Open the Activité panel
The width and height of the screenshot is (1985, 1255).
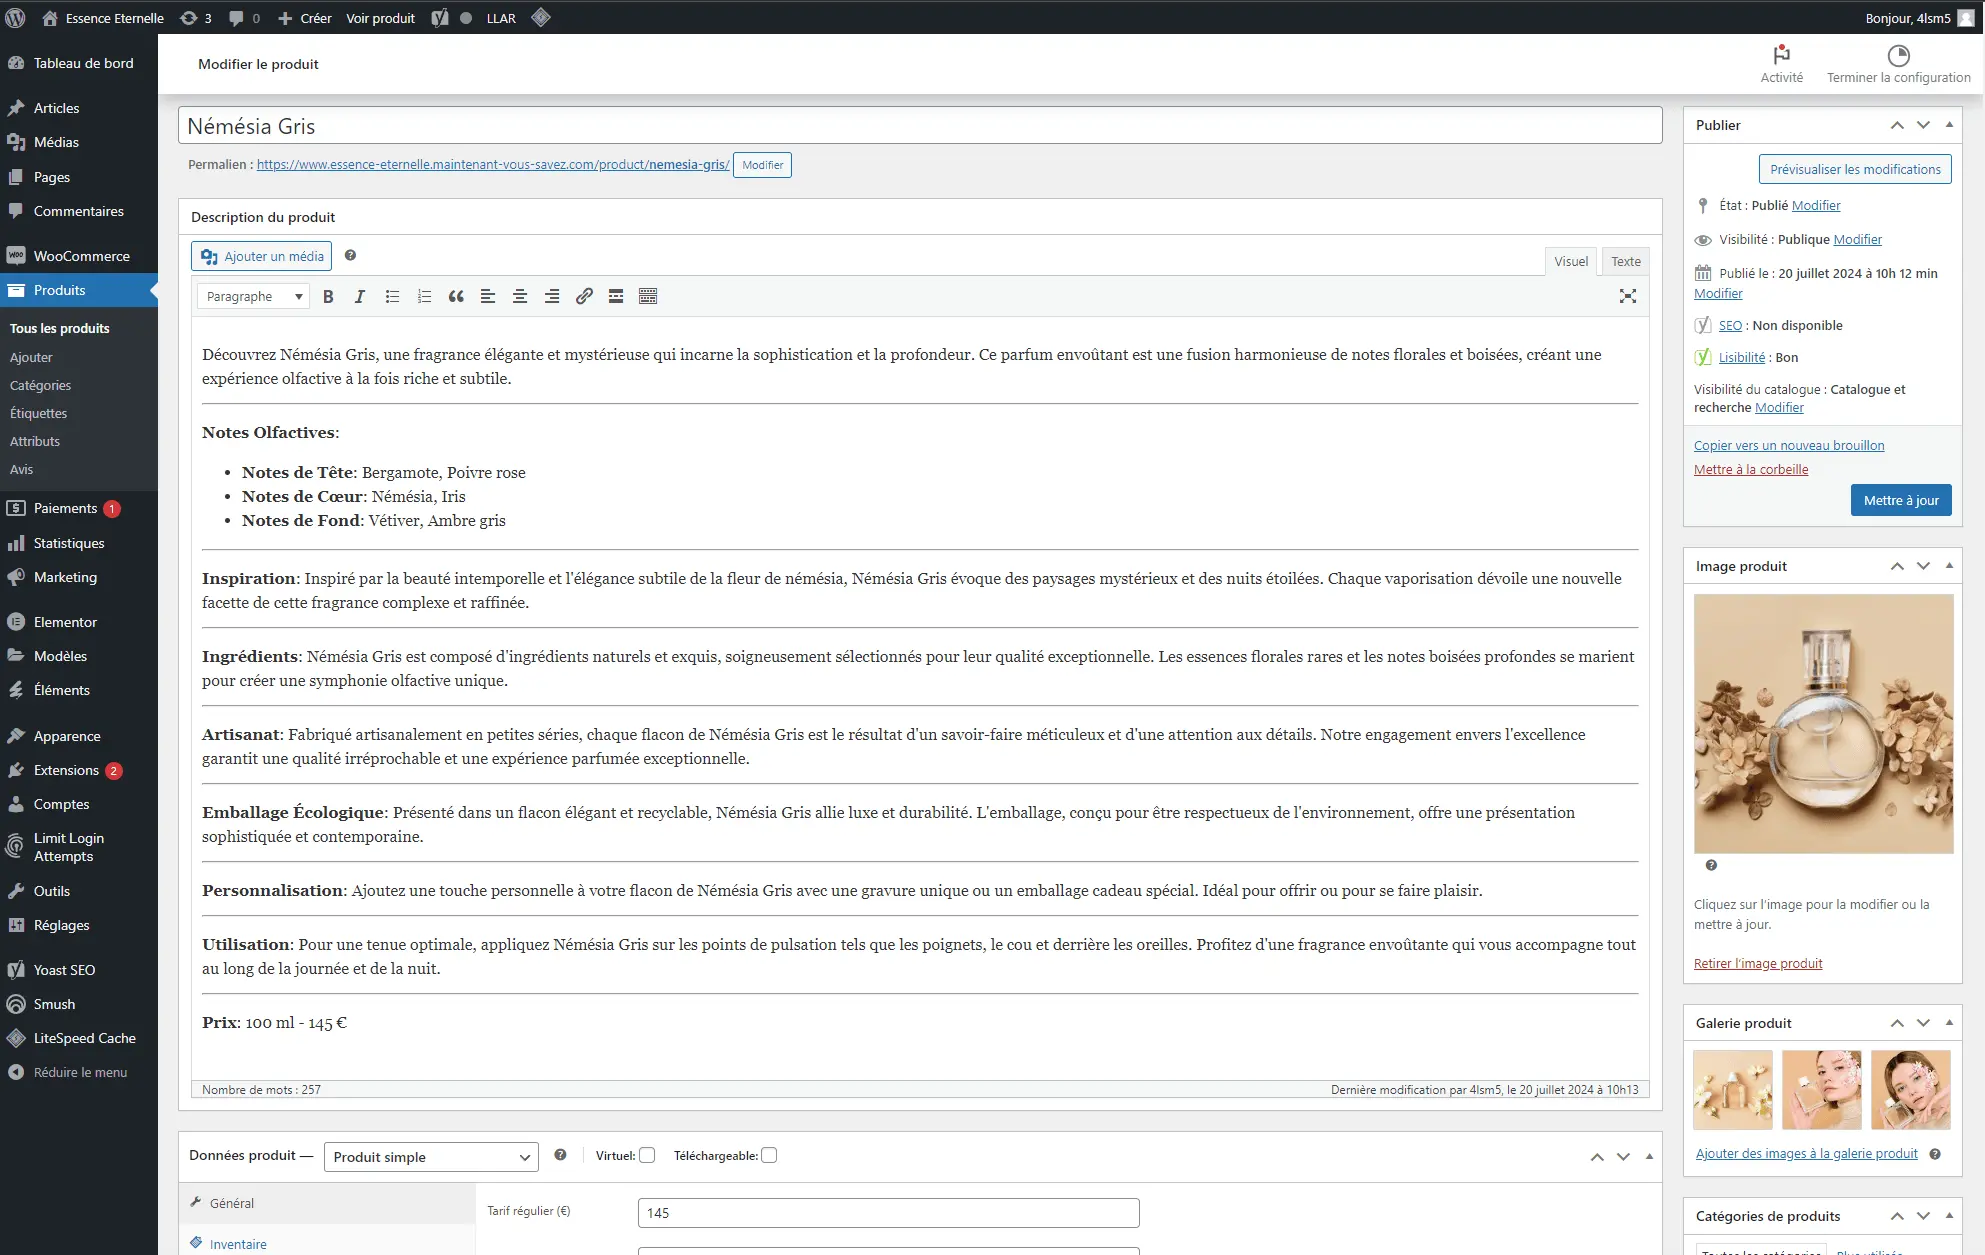1782,64
